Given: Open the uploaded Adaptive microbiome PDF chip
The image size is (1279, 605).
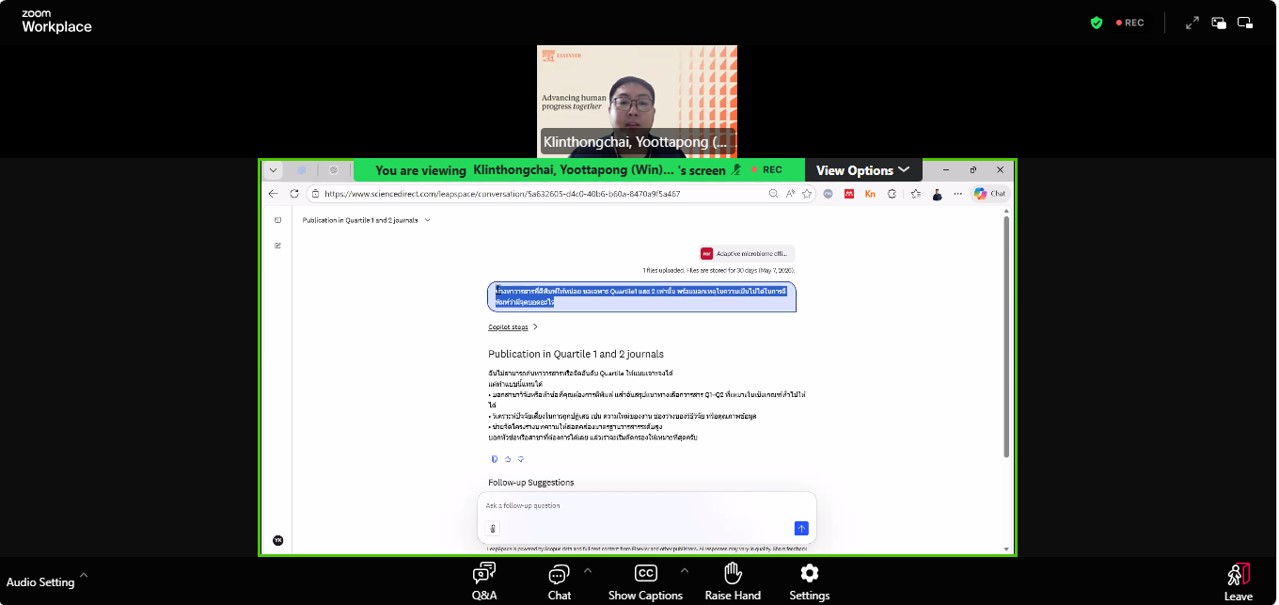Looking at the screenshot, I should click(747, 254).
